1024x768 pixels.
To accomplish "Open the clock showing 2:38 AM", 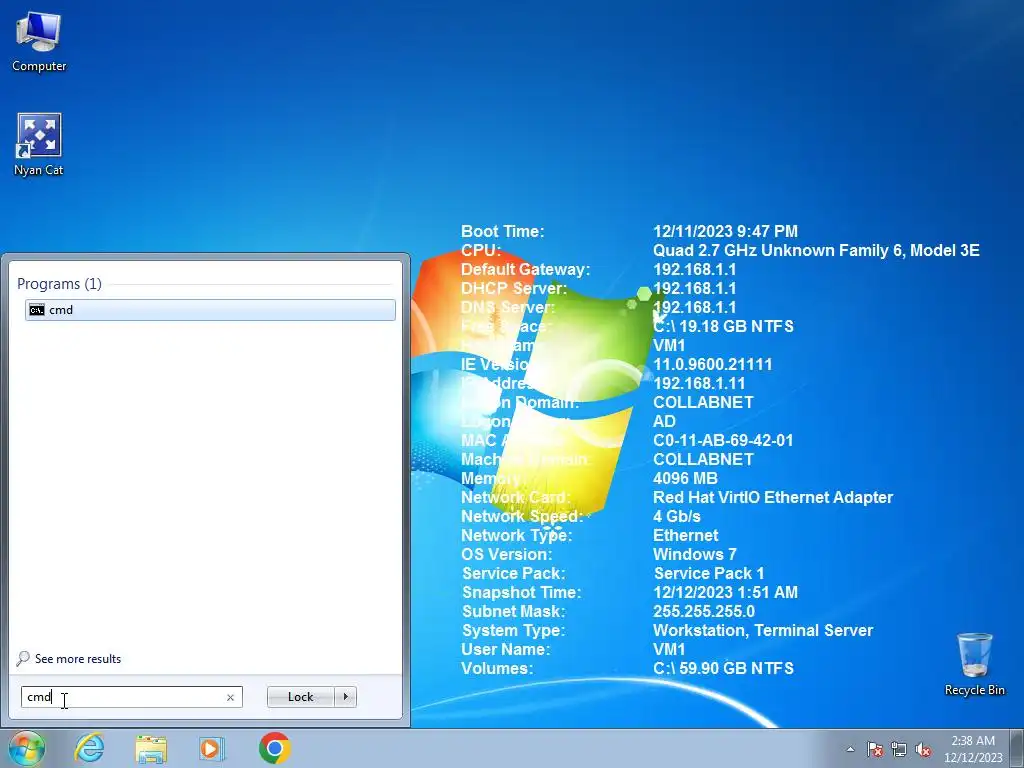I will click(x=973, y=749).
